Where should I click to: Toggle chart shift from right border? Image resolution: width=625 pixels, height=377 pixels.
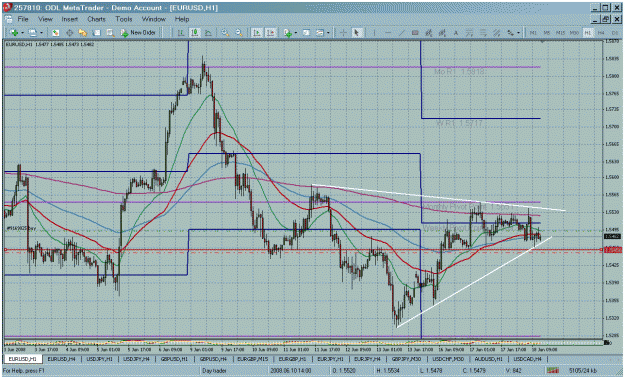[x=271, y=33]
